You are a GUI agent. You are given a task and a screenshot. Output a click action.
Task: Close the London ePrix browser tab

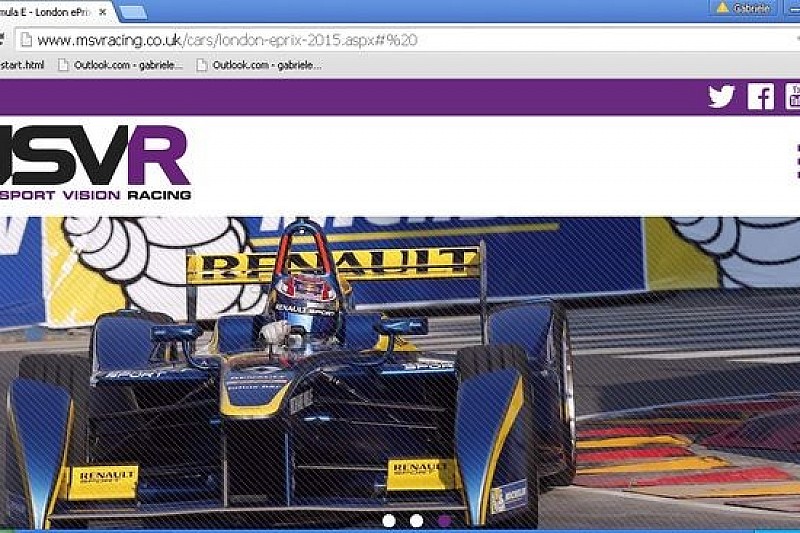pyautogui.click(x=103, y=12)
